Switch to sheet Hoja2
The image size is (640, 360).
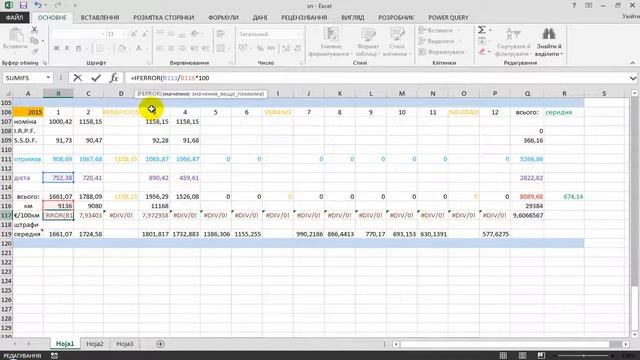95,344
